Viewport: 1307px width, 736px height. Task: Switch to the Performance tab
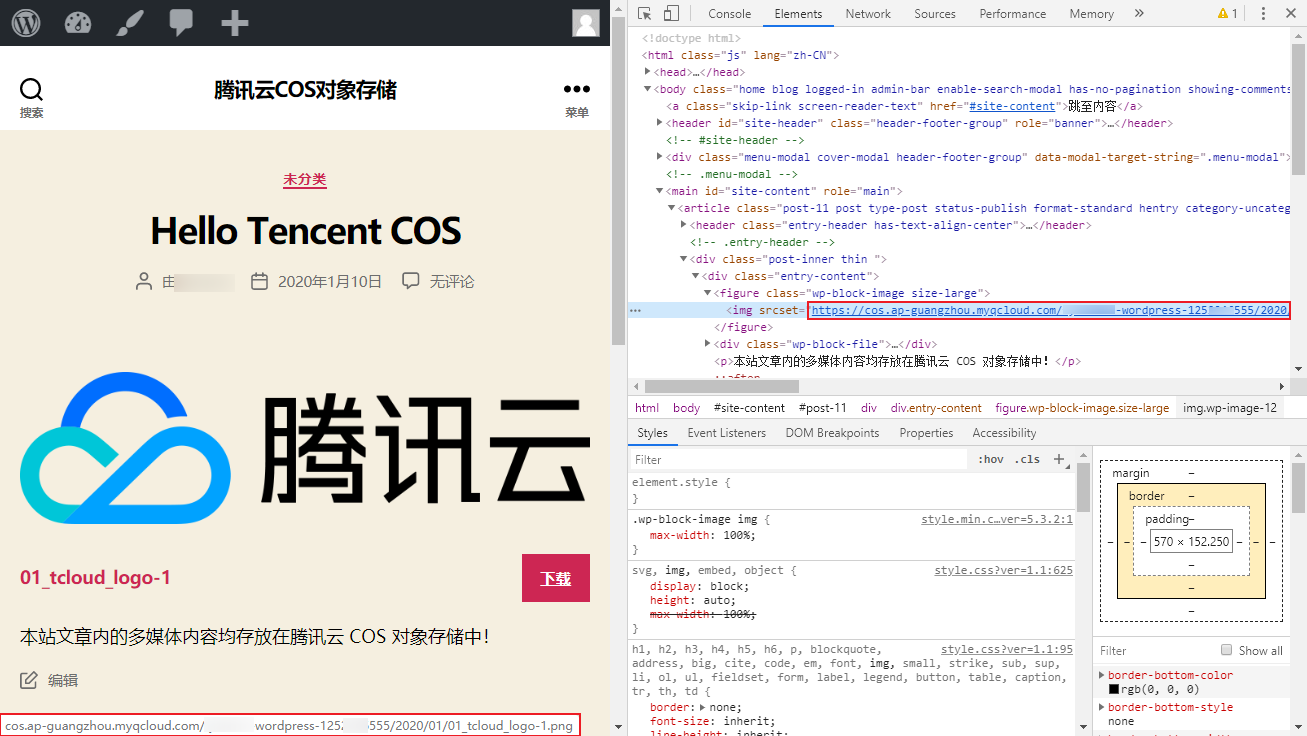click(1013, 14)
